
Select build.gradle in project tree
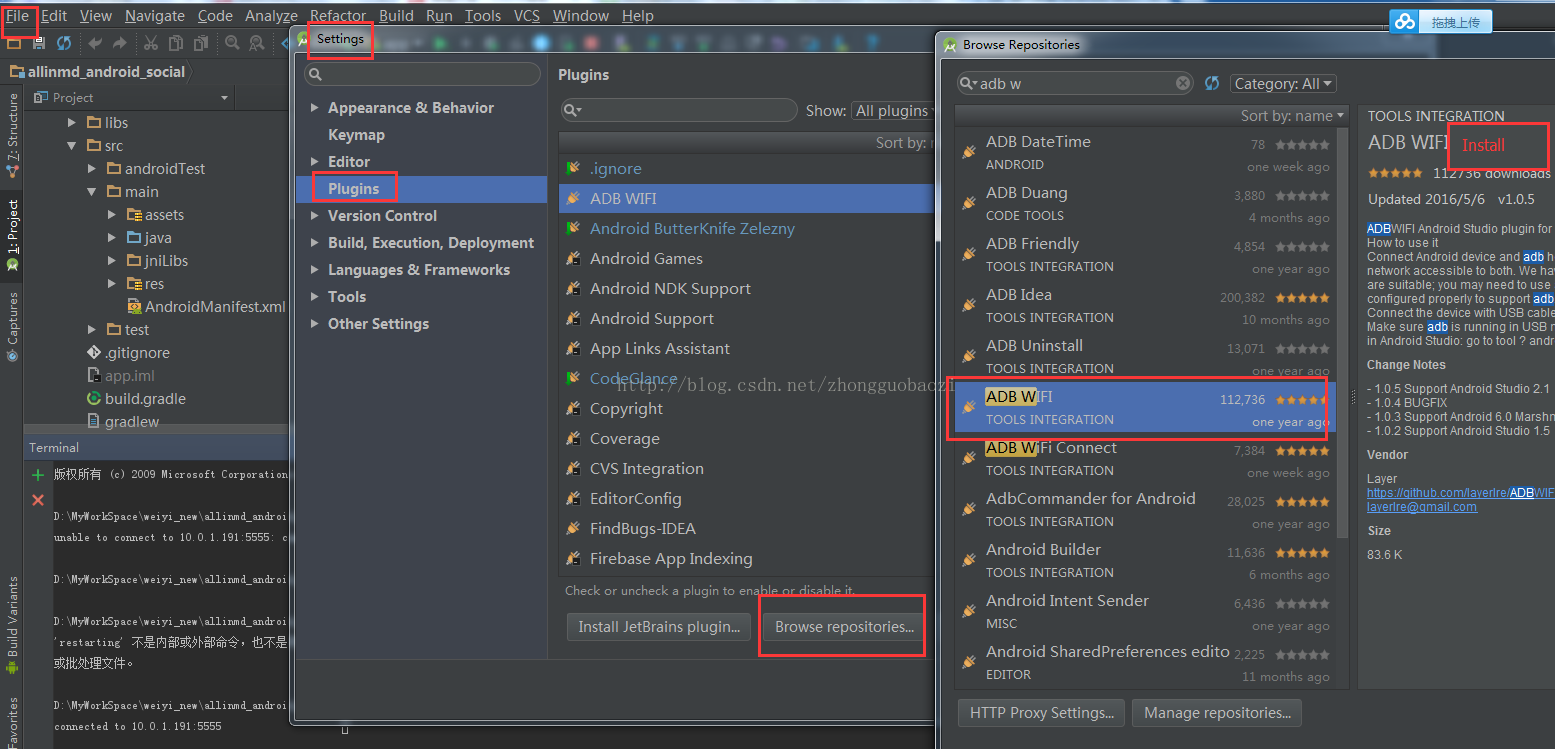136,399
